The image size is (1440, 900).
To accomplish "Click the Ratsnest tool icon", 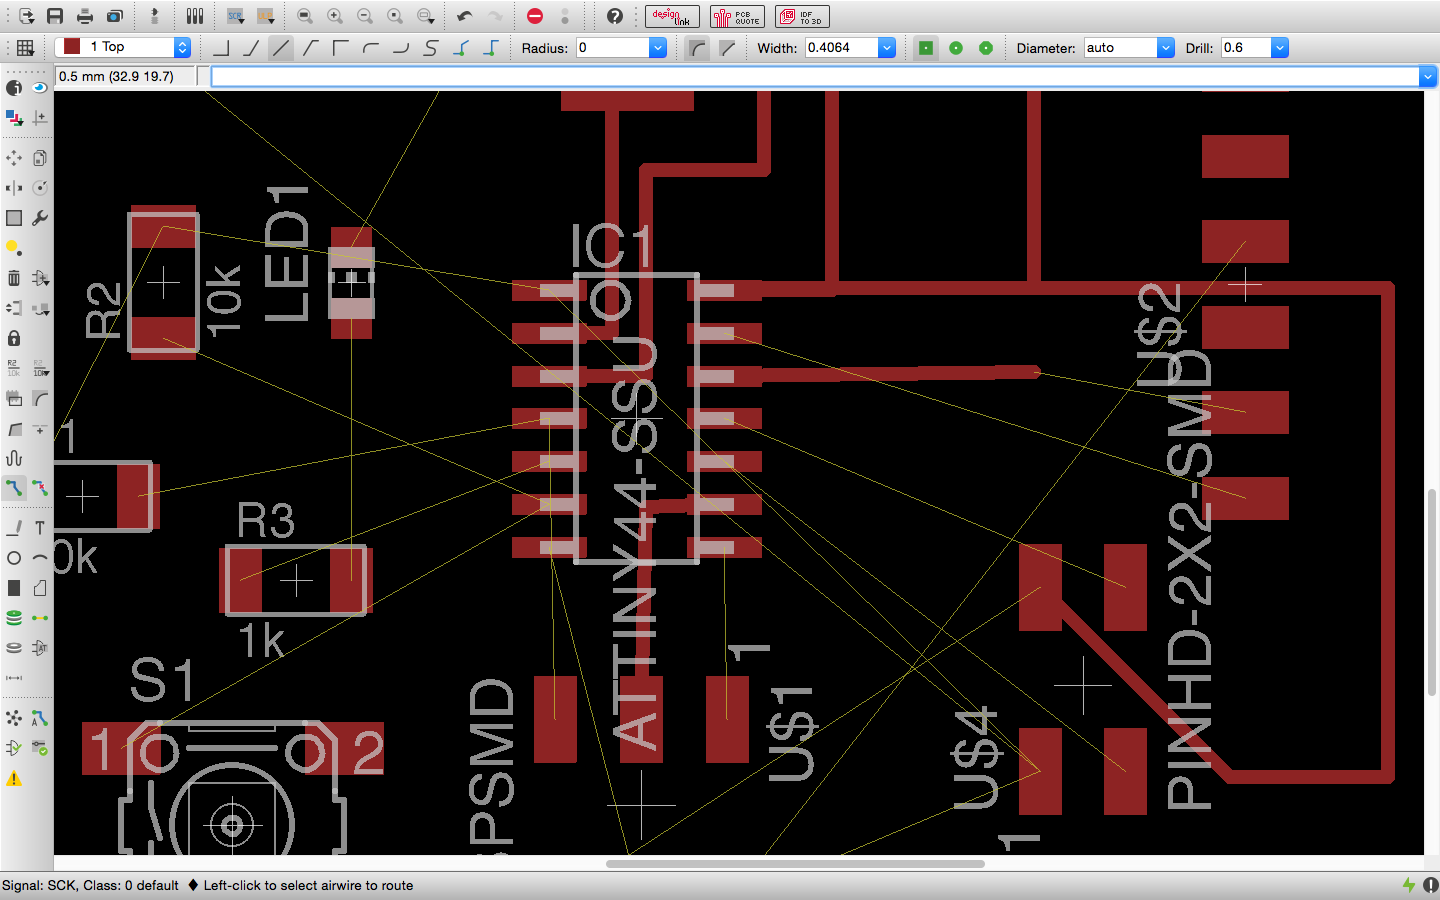I will 14,718.
